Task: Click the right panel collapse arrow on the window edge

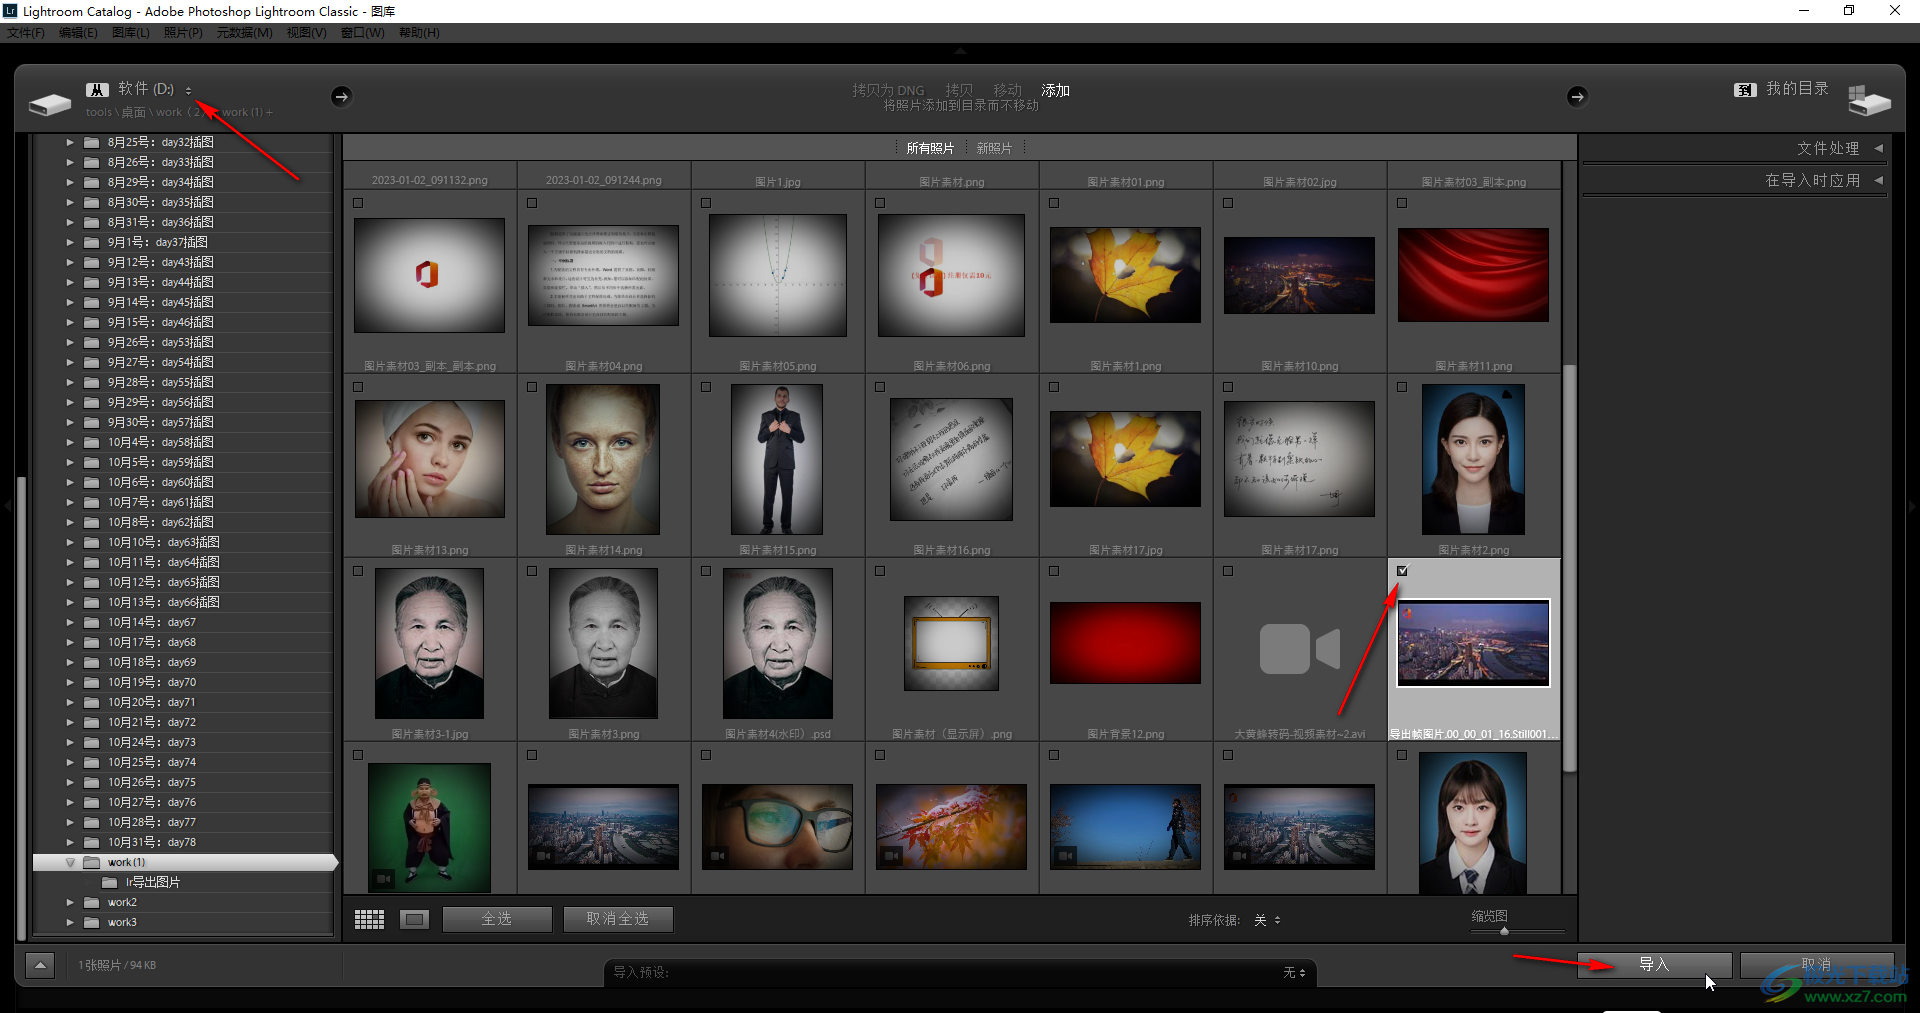Action: click(1913, 506)
